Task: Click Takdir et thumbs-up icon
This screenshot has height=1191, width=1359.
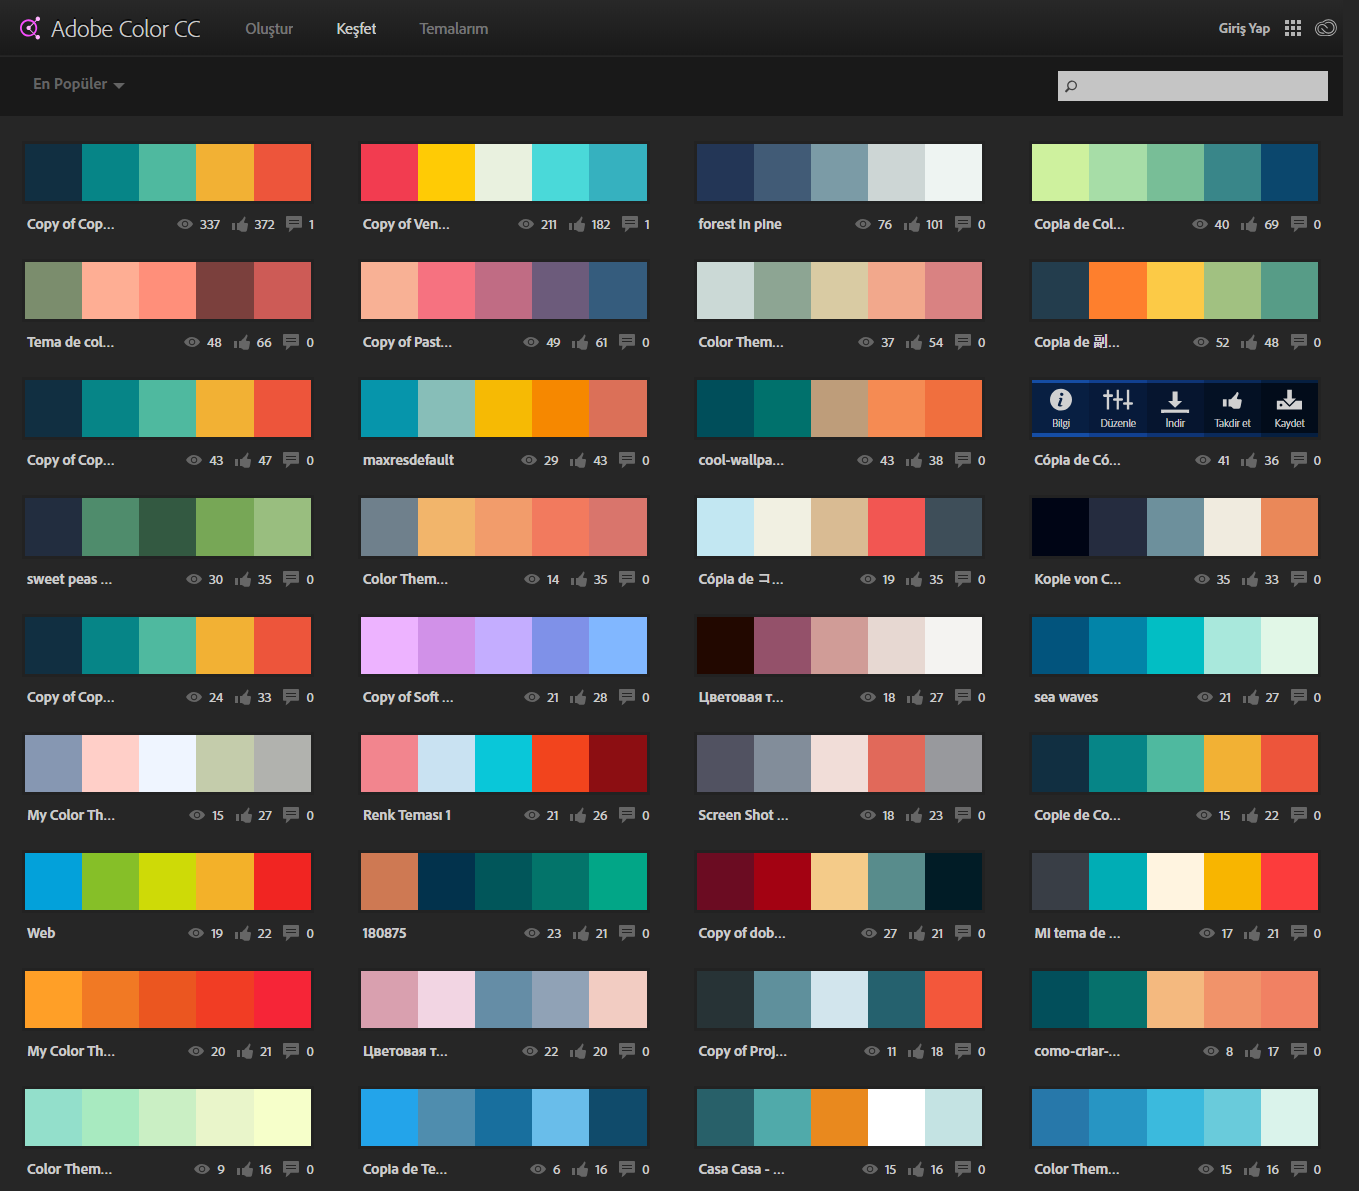Action: coord(1232,401)
